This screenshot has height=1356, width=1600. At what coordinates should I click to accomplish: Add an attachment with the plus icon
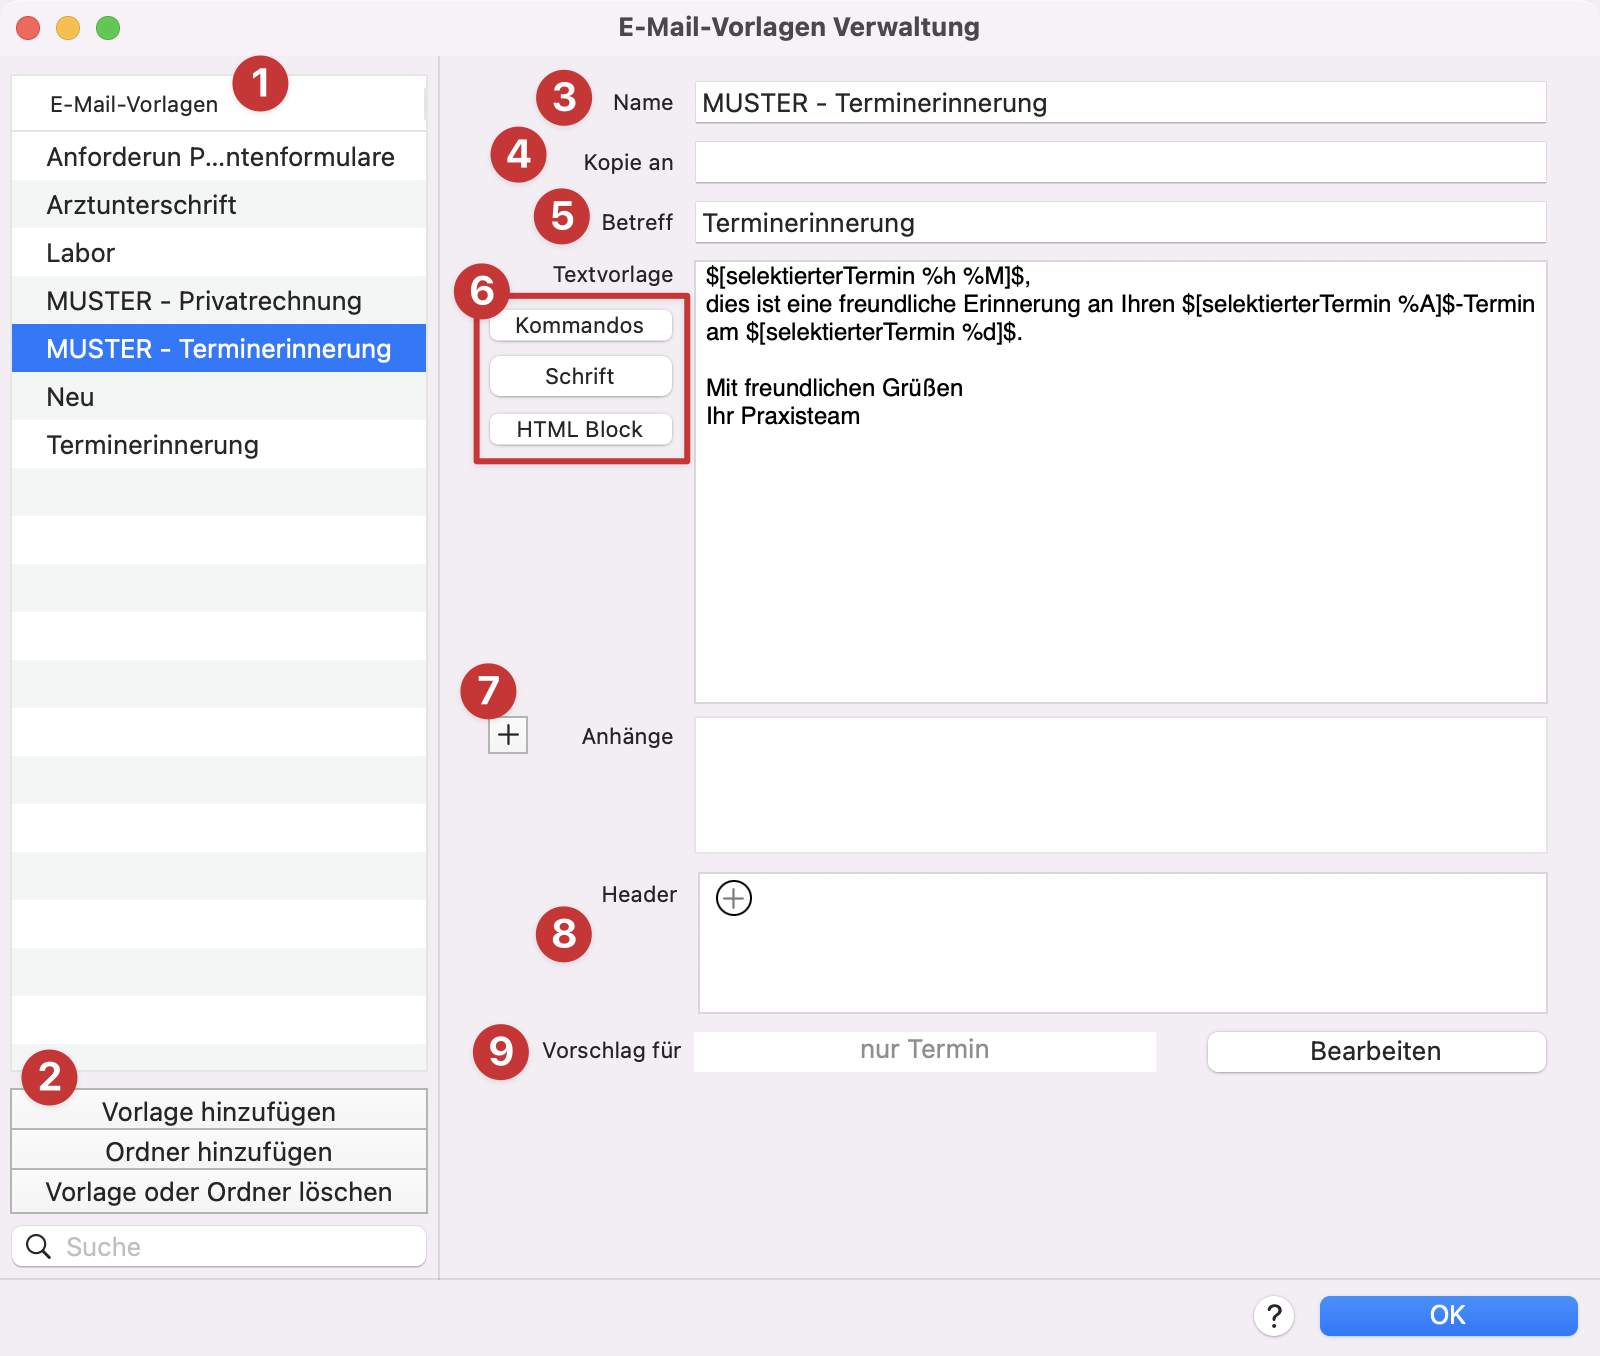tap(508, 735)
